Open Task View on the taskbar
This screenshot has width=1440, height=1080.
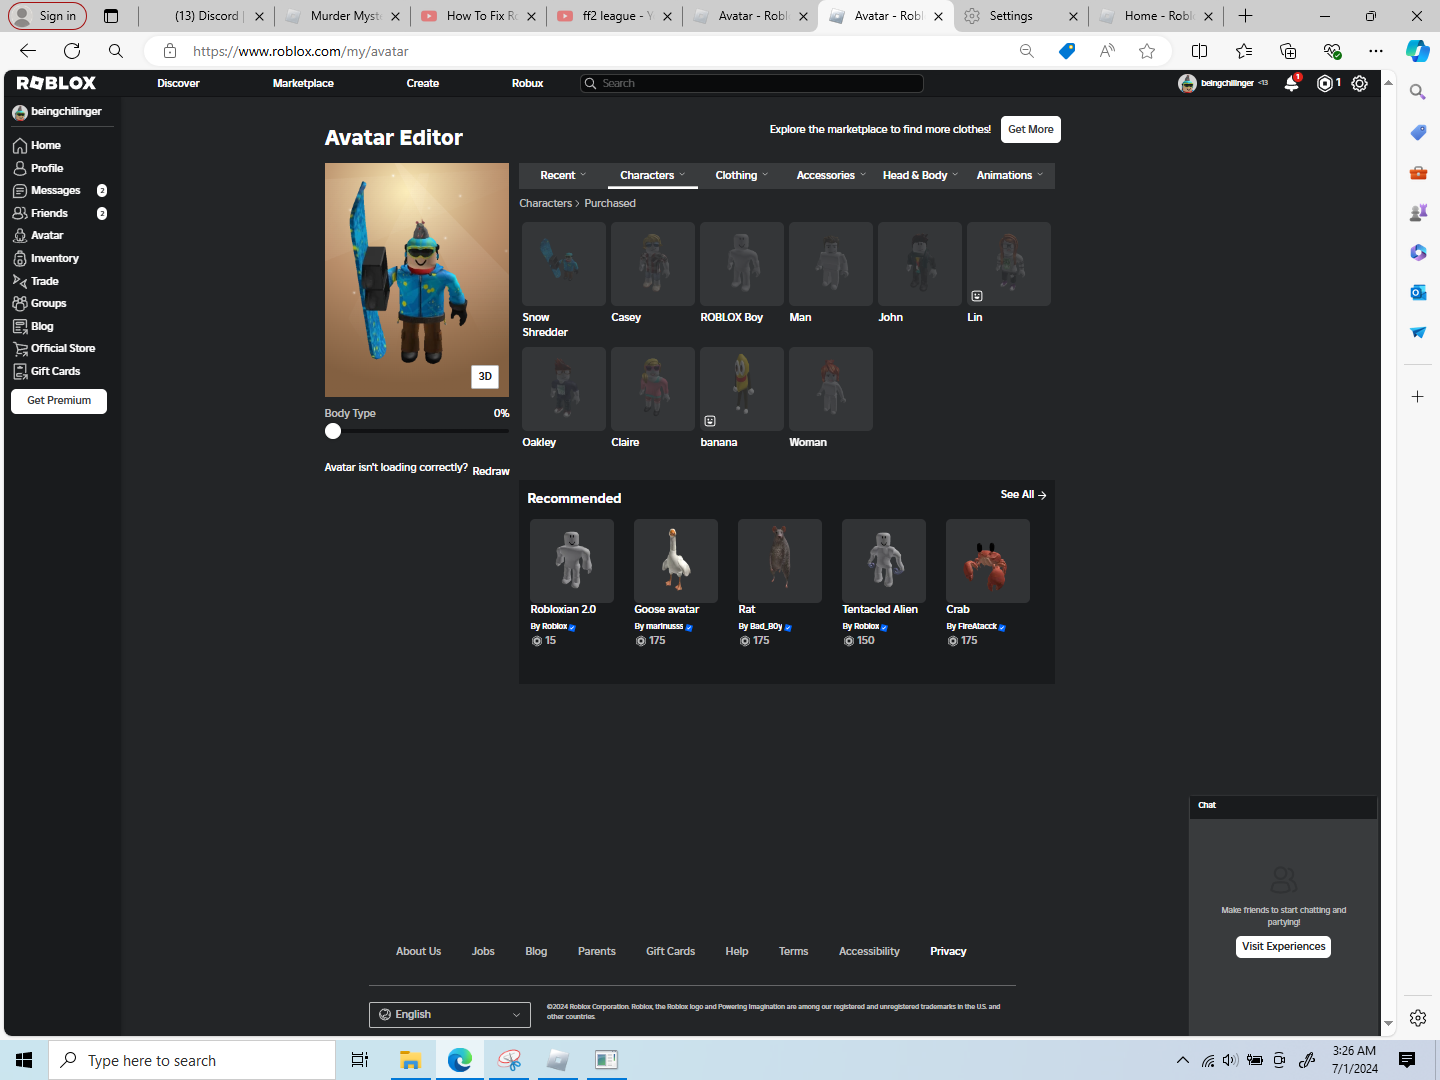click(360, 1060)
